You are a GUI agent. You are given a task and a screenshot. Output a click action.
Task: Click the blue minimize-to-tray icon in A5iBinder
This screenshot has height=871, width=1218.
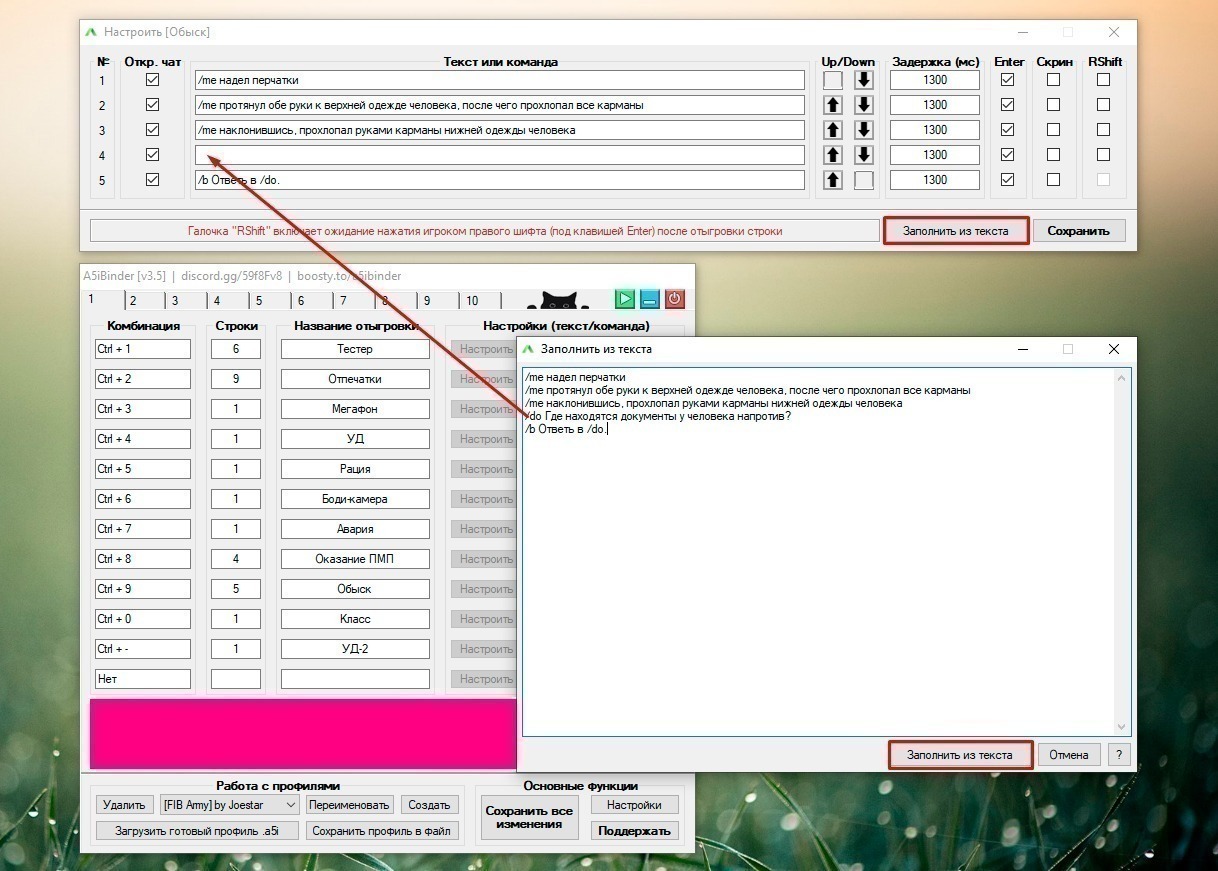click(650, 299)
